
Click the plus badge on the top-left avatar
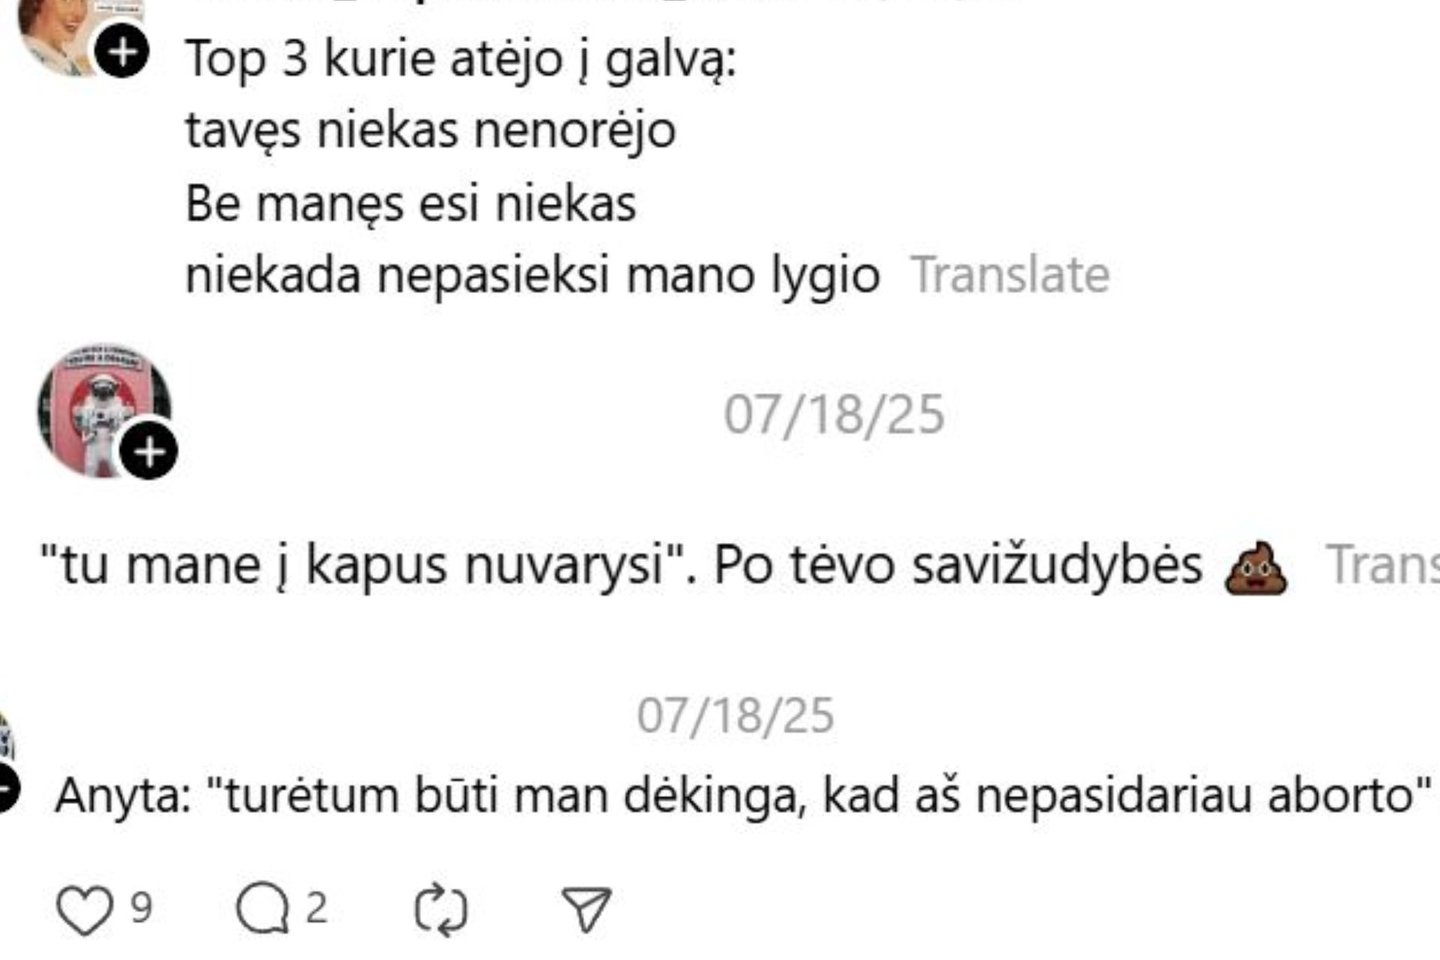(122, 52)
